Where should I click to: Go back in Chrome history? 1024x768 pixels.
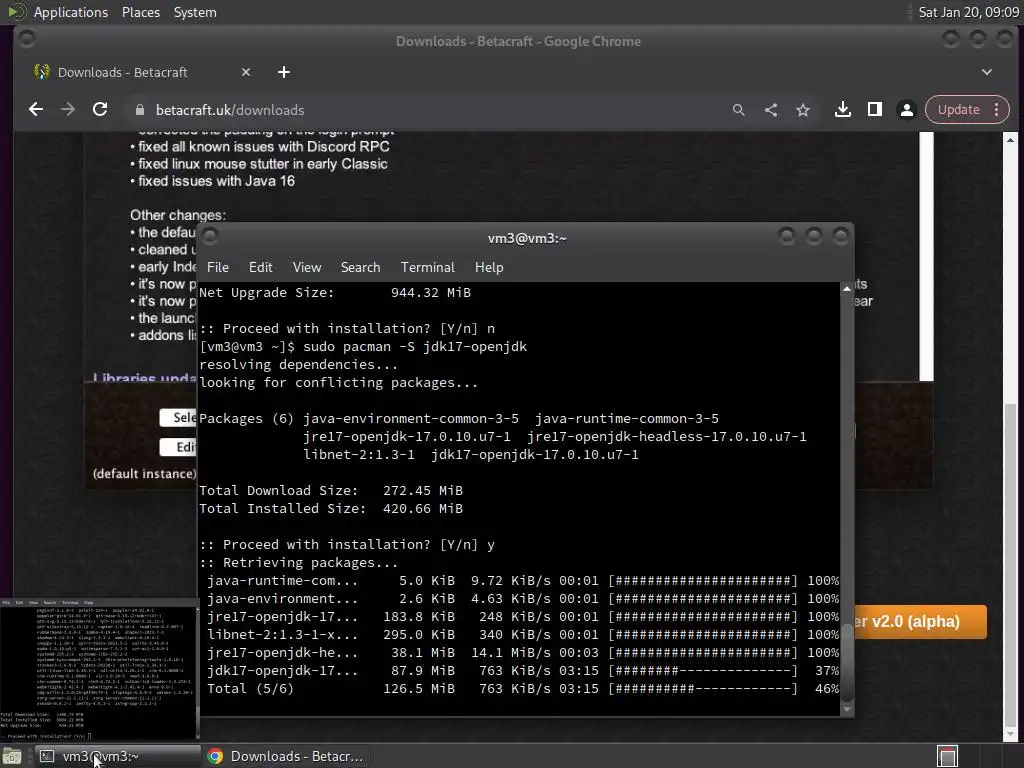tap(36, 110)
